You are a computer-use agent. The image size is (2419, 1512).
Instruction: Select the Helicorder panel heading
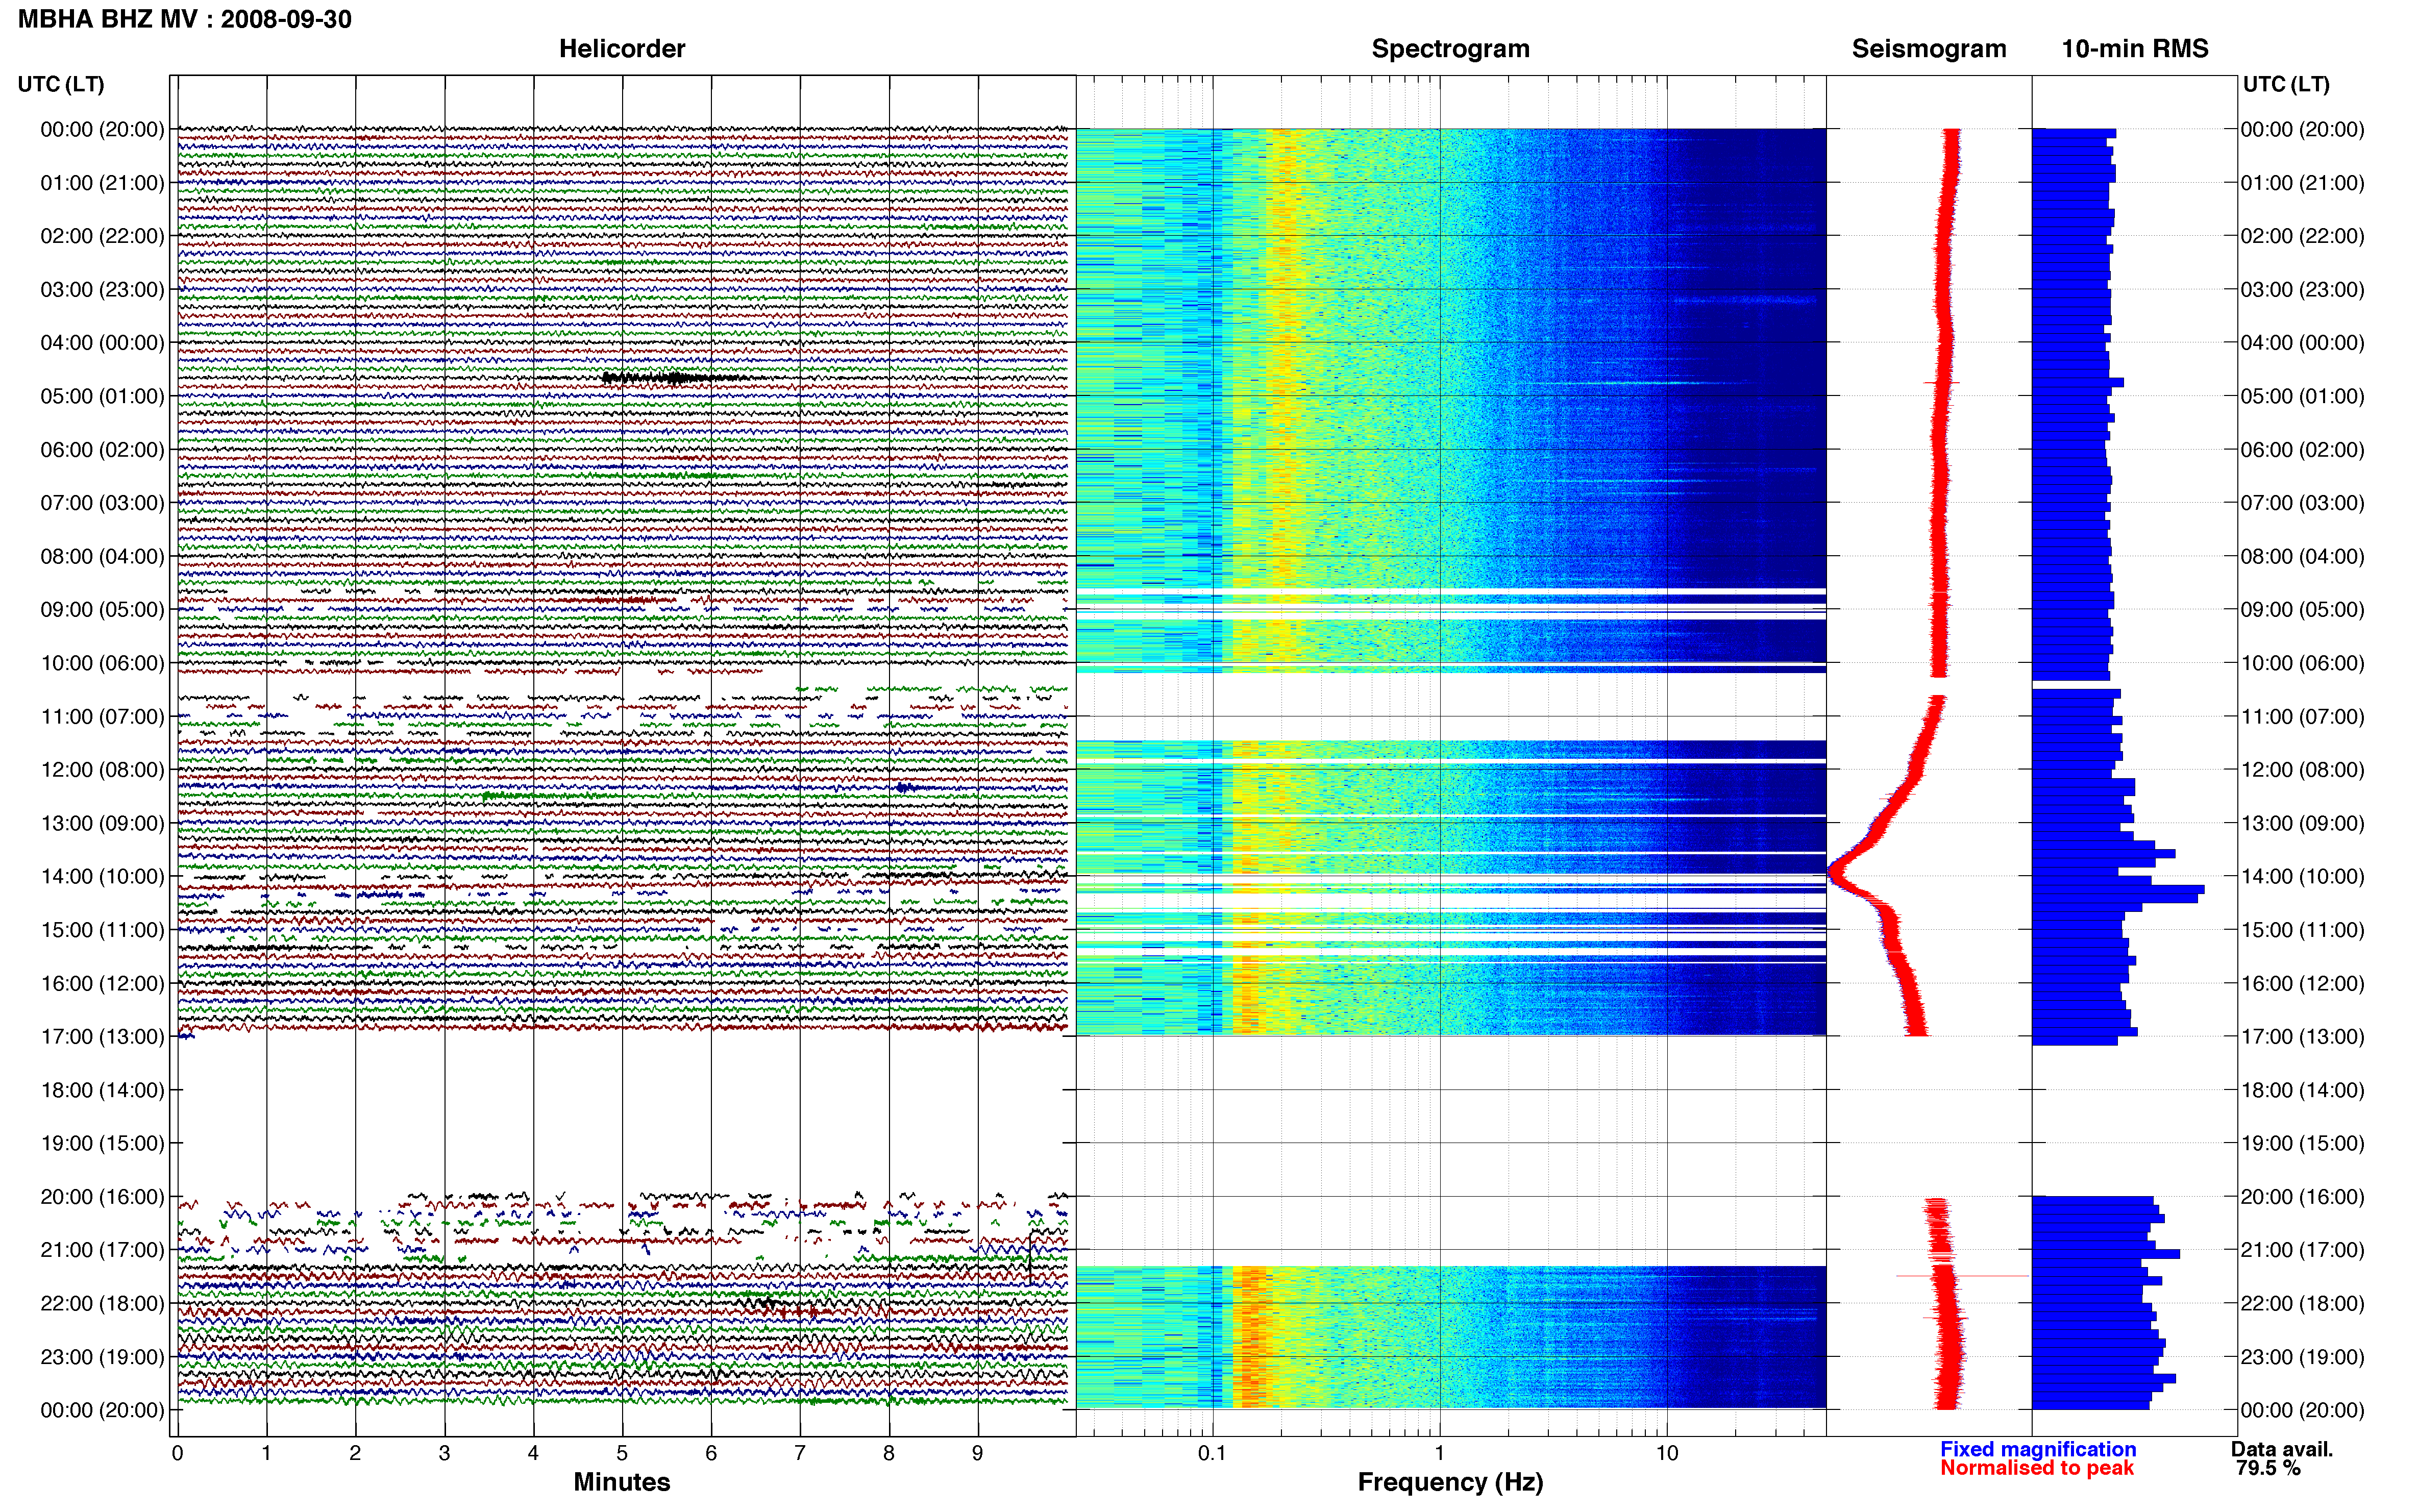pyautogui.click(x=622, y=48)
